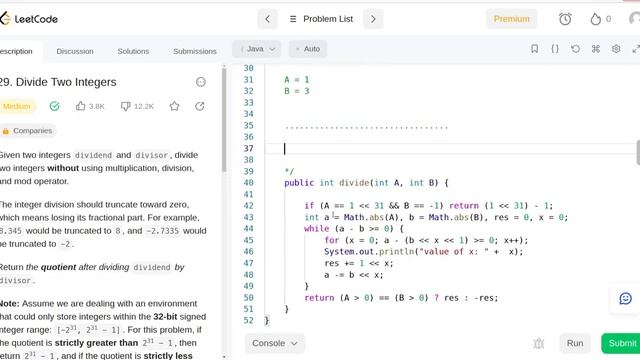Click the description panel scrollbar

coord(224,119)
